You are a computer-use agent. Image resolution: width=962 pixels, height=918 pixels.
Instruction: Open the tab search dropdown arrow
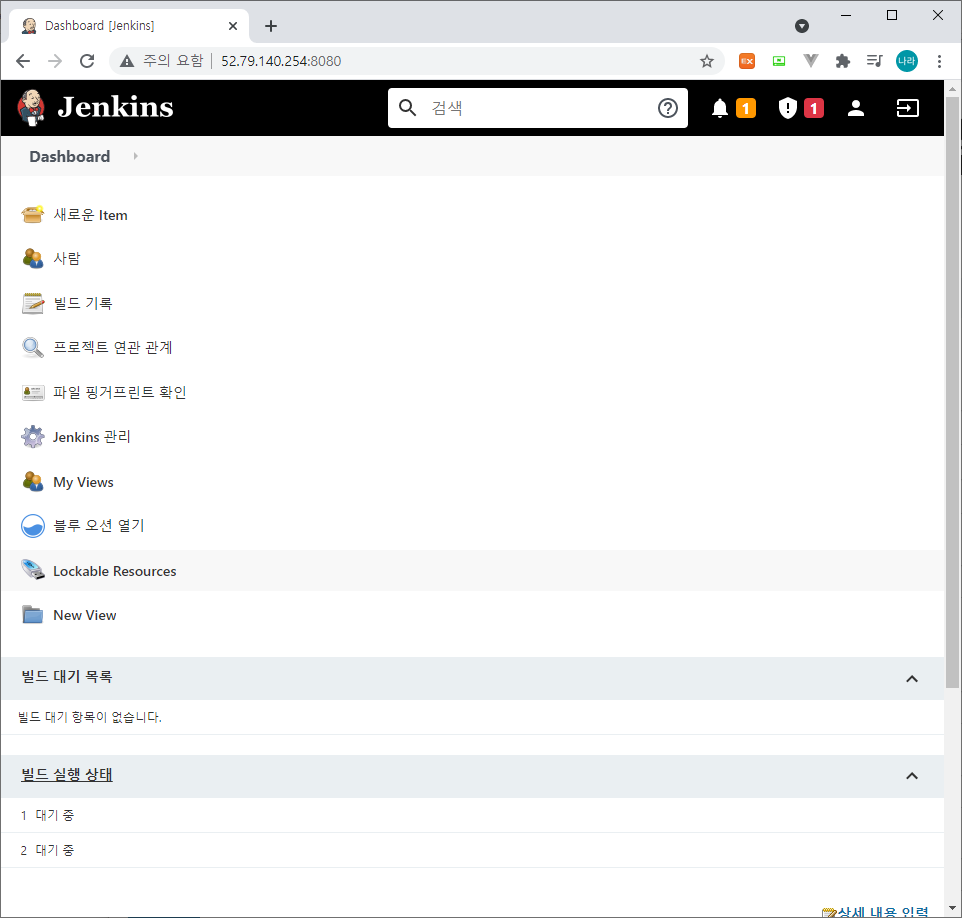tap(801, 26)
